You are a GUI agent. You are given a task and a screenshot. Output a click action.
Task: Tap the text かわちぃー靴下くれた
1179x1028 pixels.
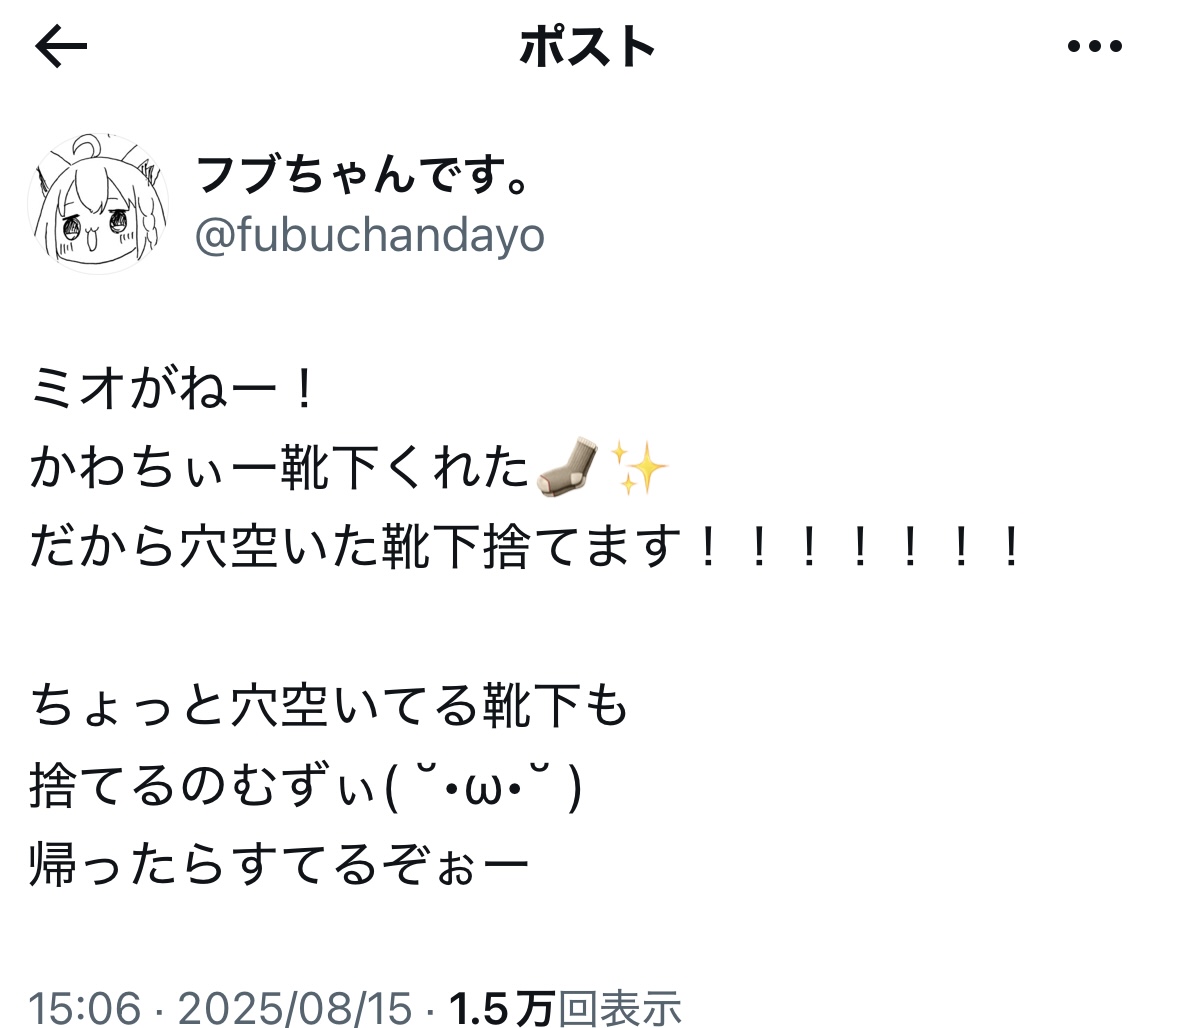coord(280,468)
